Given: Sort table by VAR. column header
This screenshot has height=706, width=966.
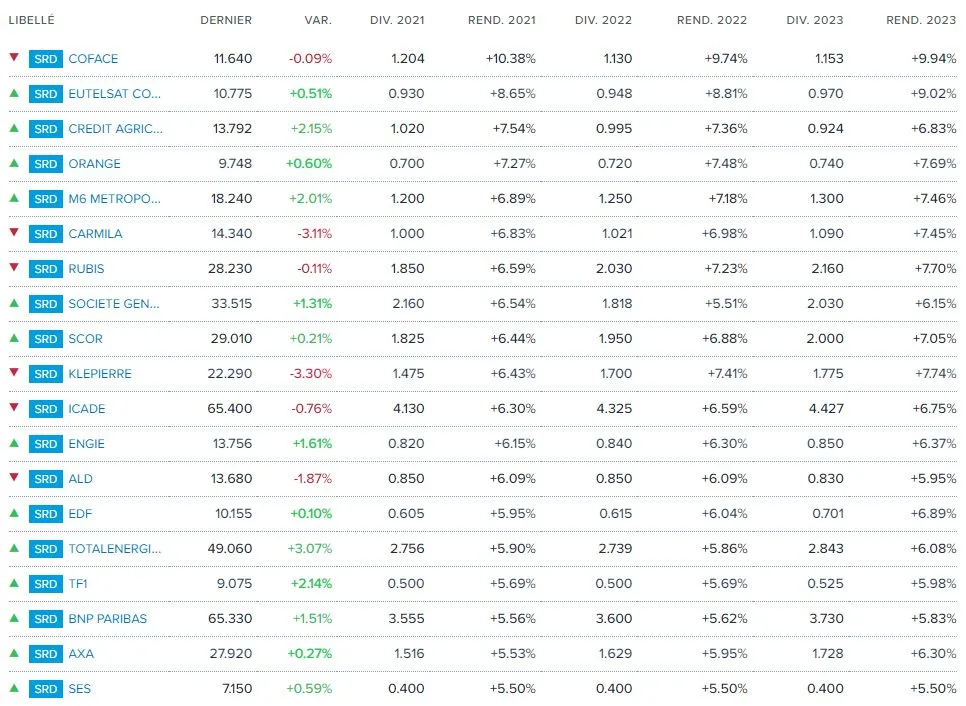Looking at the screenshot, I should (318, 20).
